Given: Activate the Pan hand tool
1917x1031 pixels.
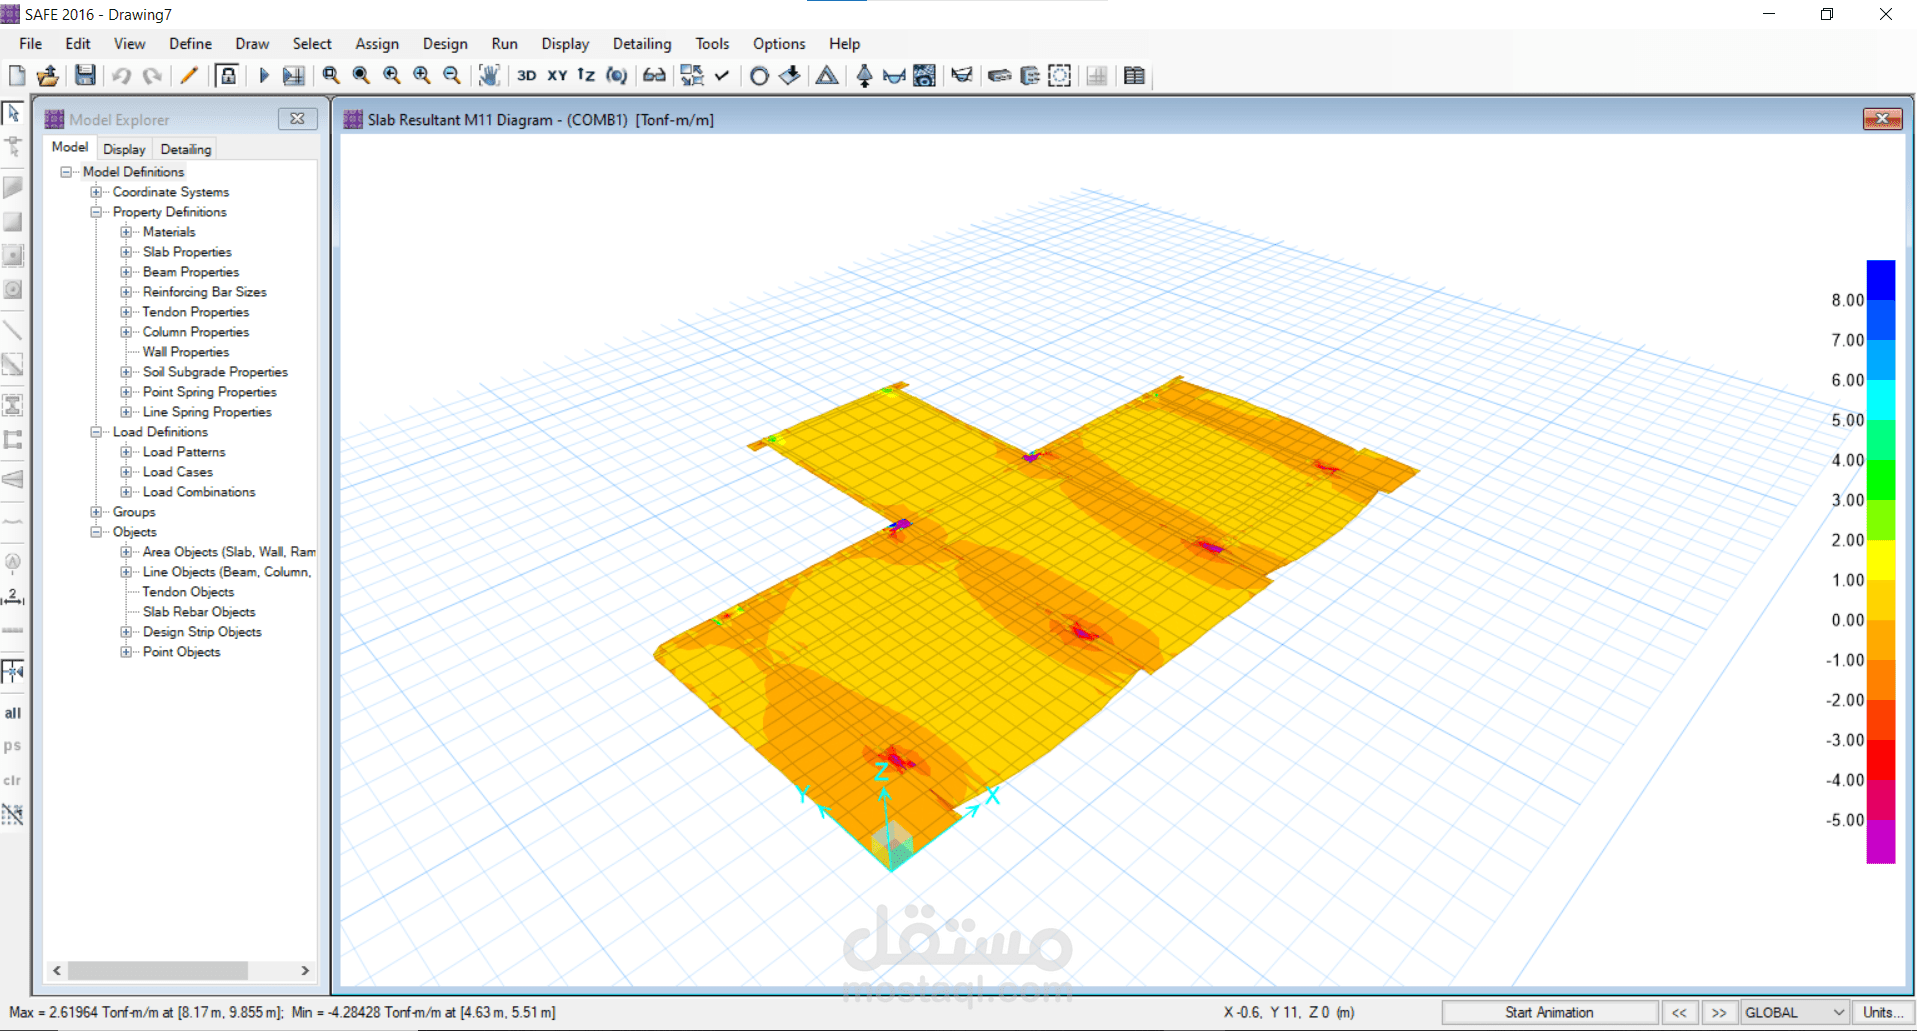Looking at the screenshot, I should tap(489, 76).
